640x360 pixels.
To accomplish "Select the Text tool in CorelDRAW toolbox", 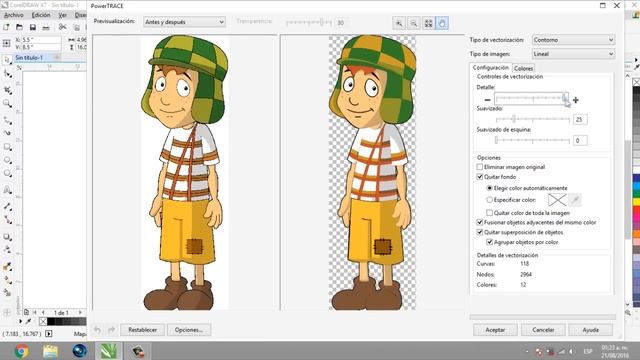I will tap(7, 190).
